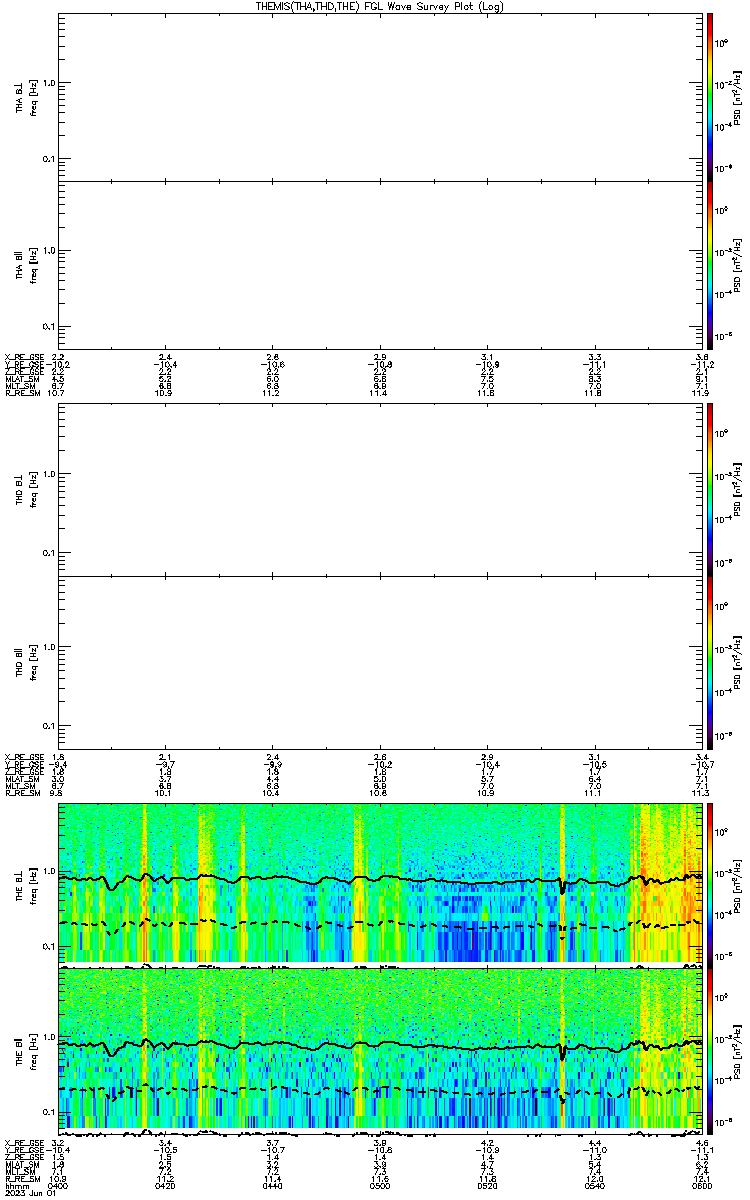Click the "0400" time tick label
Screen dimensions: 750x1200
coord(58,1185)
